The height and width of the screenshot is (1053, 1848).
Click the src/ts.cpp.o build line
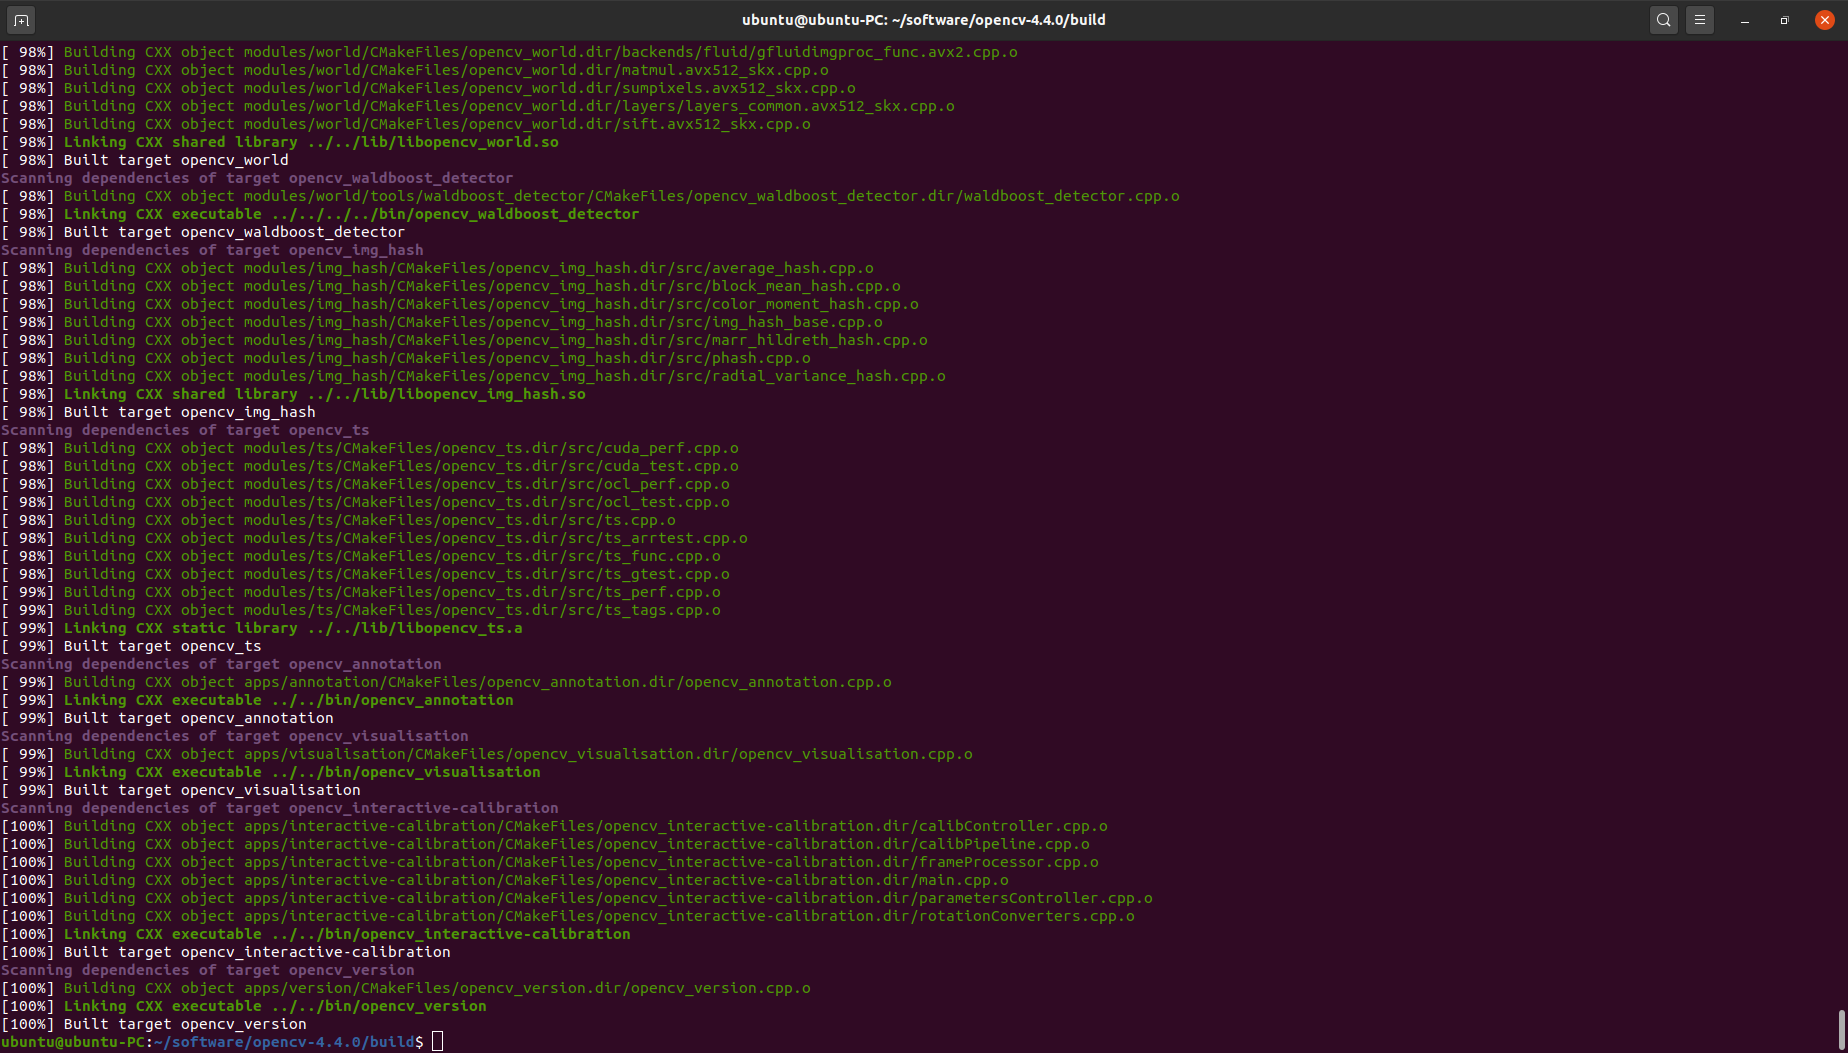(x=339, y=520)
